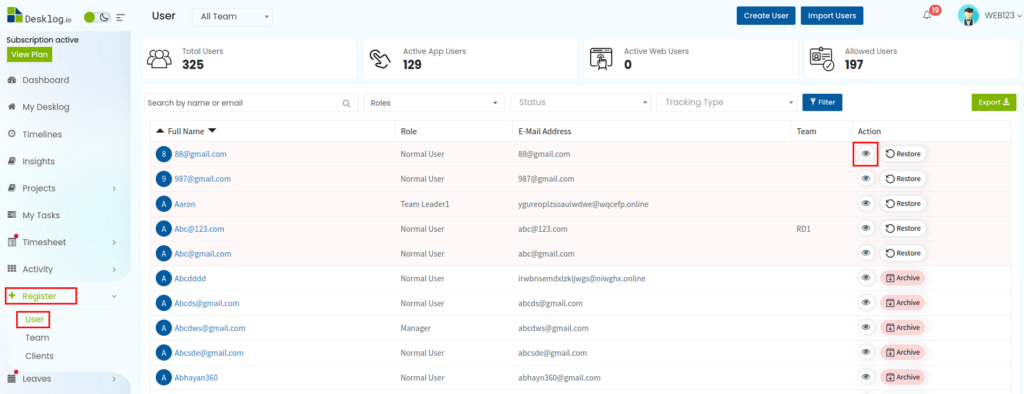The image size is (1024, 394).
Task: Click the Dashboard sidebar icon
Action: click(11, 80)
